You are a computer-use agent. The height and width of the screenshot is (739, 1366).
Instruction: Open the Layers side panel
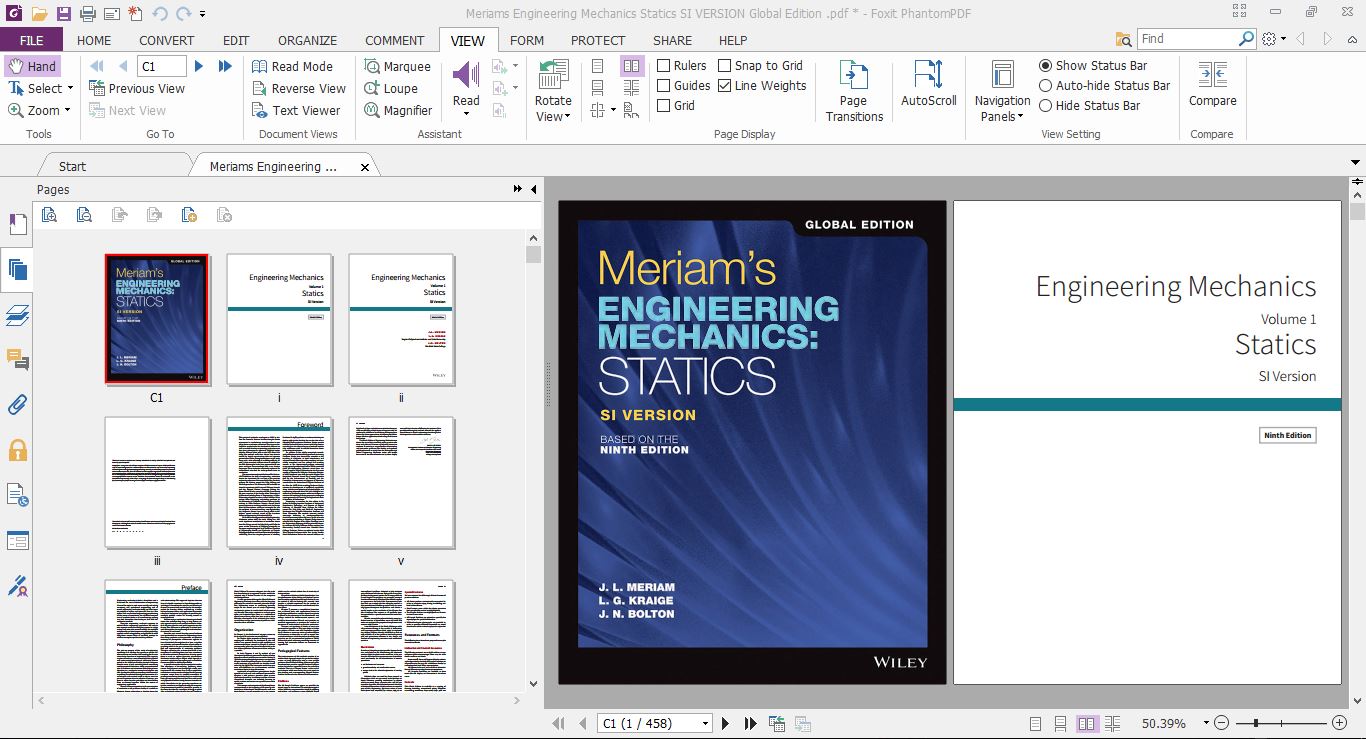[17, 315]
